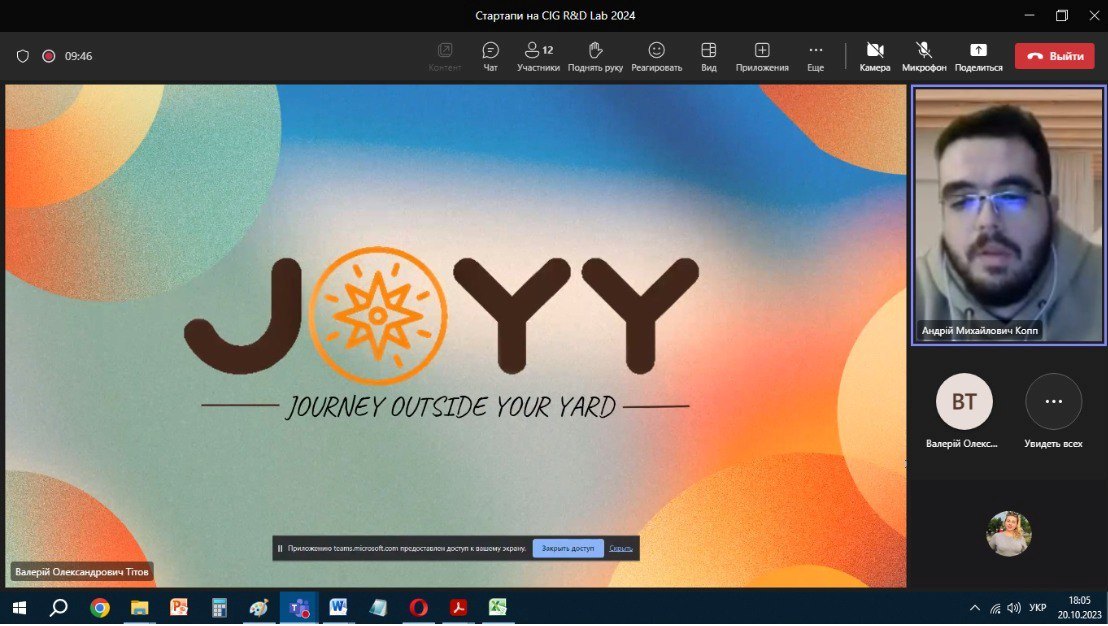The height and width of the screenshot is (626, 1108).
Task: Click the red recording indicator
Action: point(49,56)
